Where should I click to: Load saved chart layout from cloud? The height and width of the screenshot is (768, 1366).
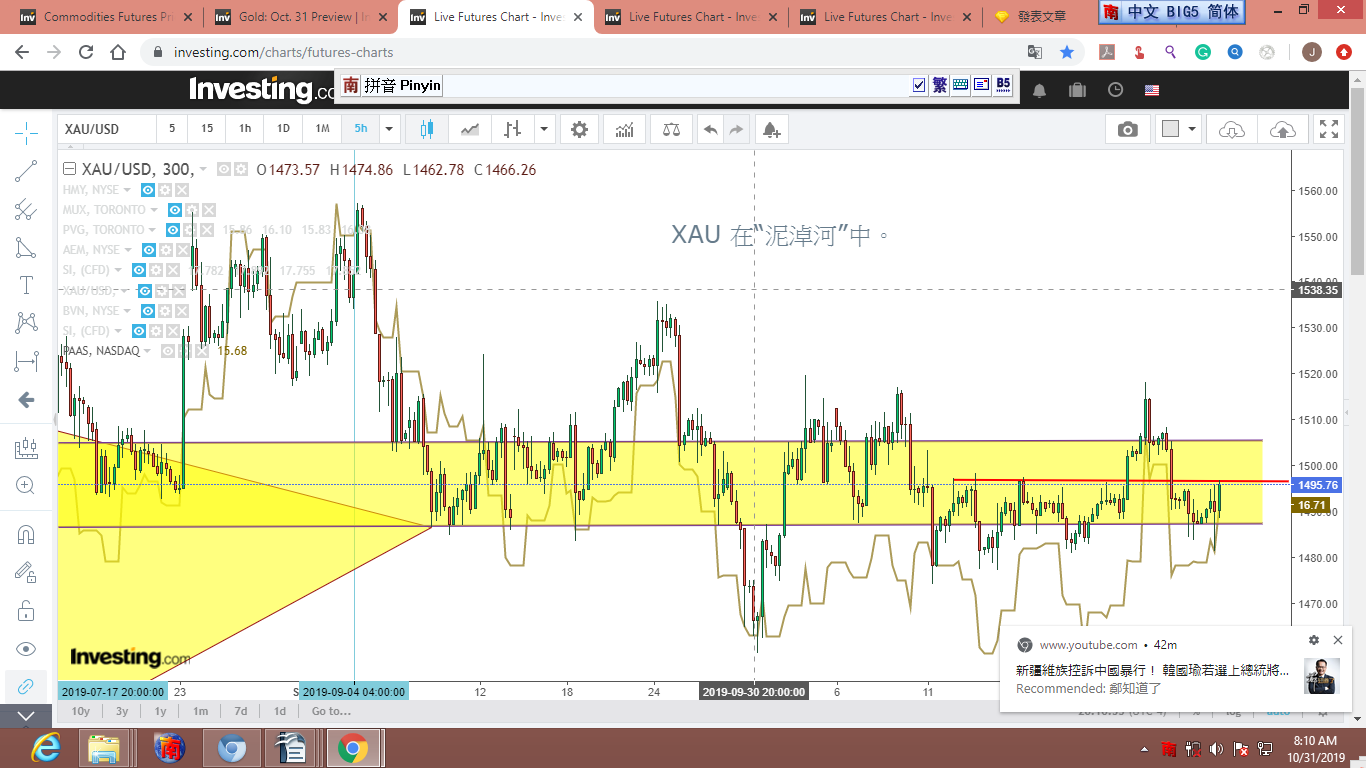1232,129
